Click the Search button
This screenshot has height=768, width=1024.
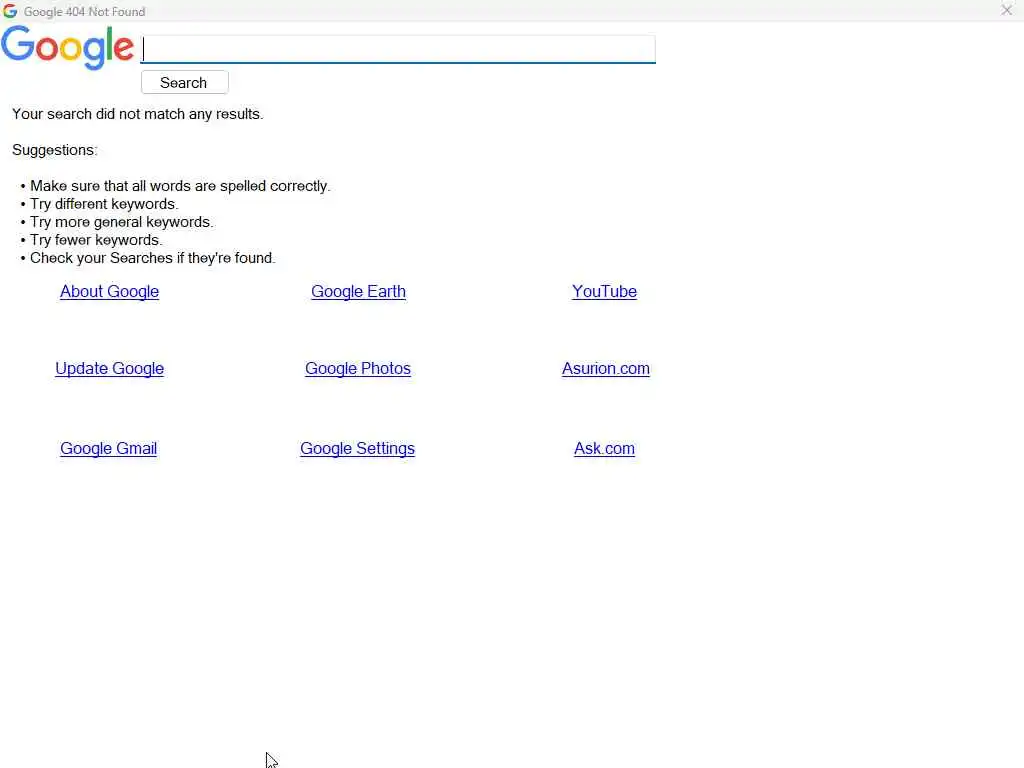[x=185, y=82]
